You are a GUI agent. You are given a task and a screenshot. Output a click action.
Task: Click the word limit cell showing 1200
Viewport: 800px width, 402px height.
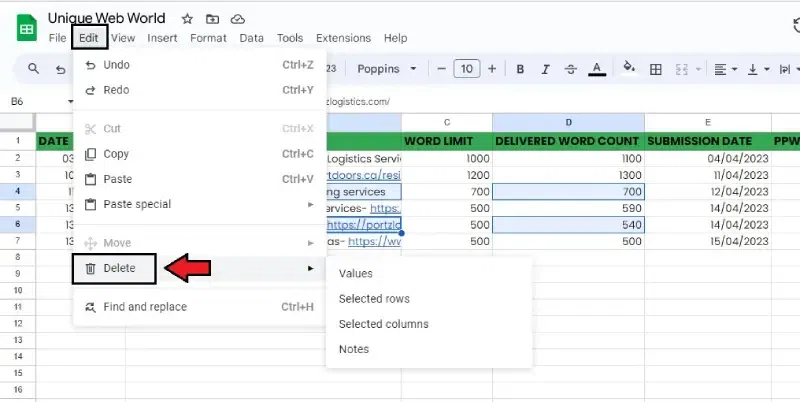click(447, 175)
